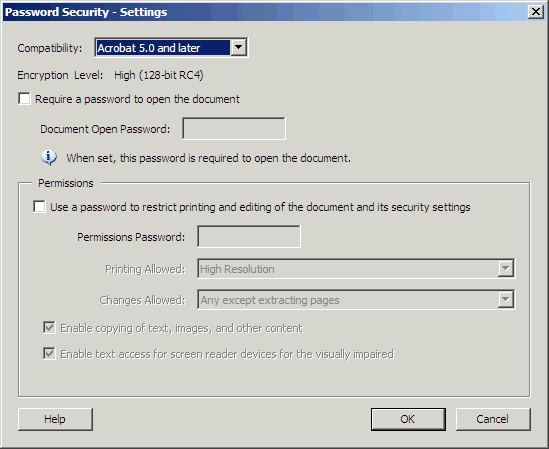Click the High Resolution printing value
Viewport: 549px width, 449px height.
coord(237,269)
